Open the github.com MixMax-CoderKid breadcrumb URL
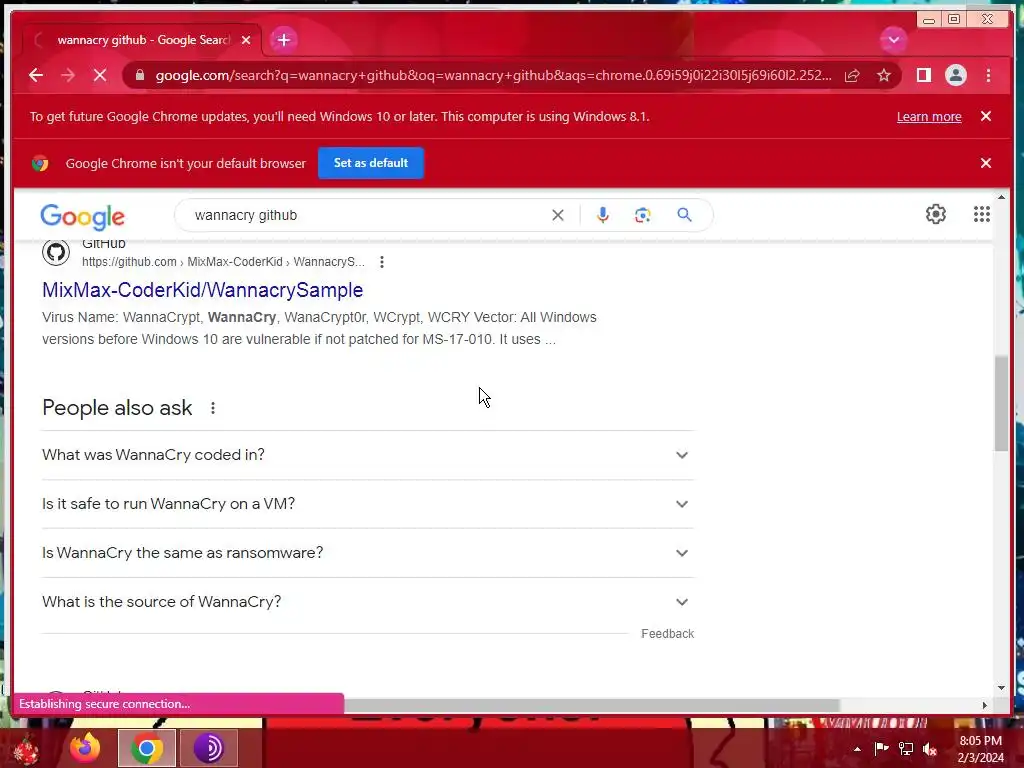The height and width of the screenshot is (768, 1024). pyautogui.click(x=223, y=262)
